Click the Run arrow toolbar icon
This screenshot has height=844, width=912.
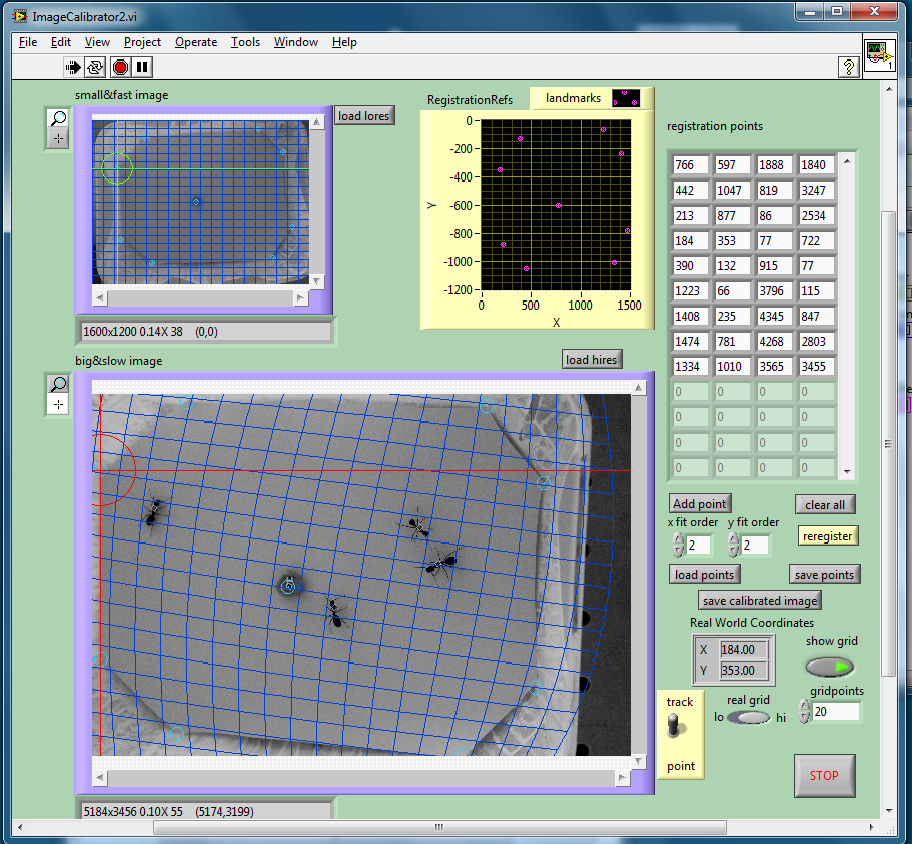[74, 67]
